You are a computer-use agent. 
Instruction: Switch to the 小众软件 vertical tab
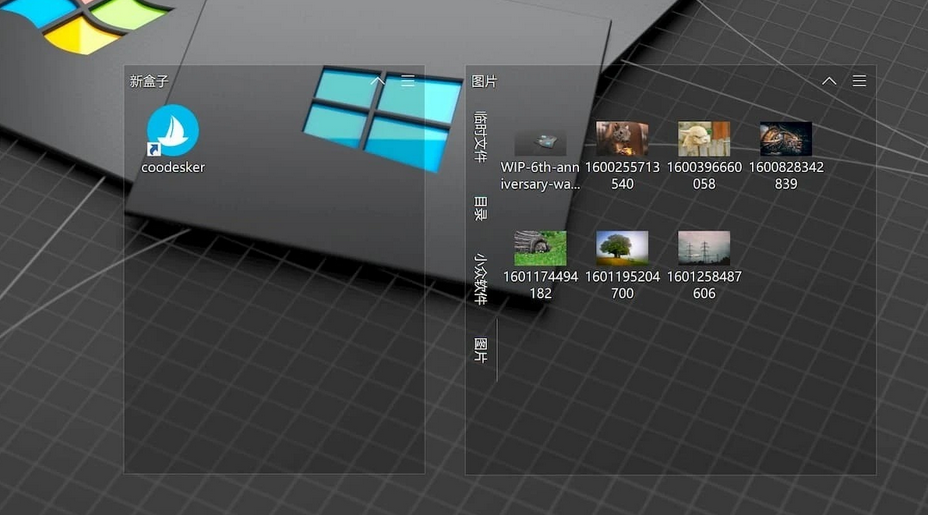481,279
